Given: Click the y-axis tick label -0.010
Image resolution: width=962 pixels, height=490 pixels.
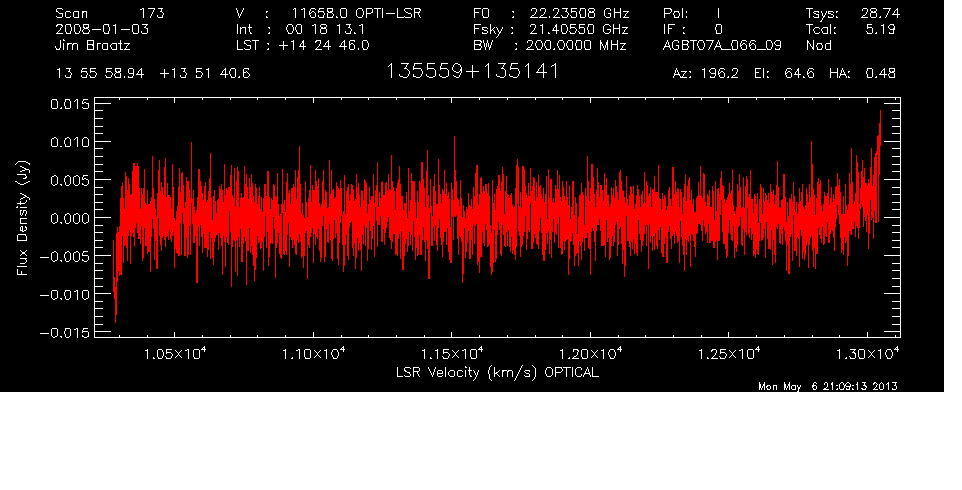Looking at the screenshot, I should pos(65,294).
